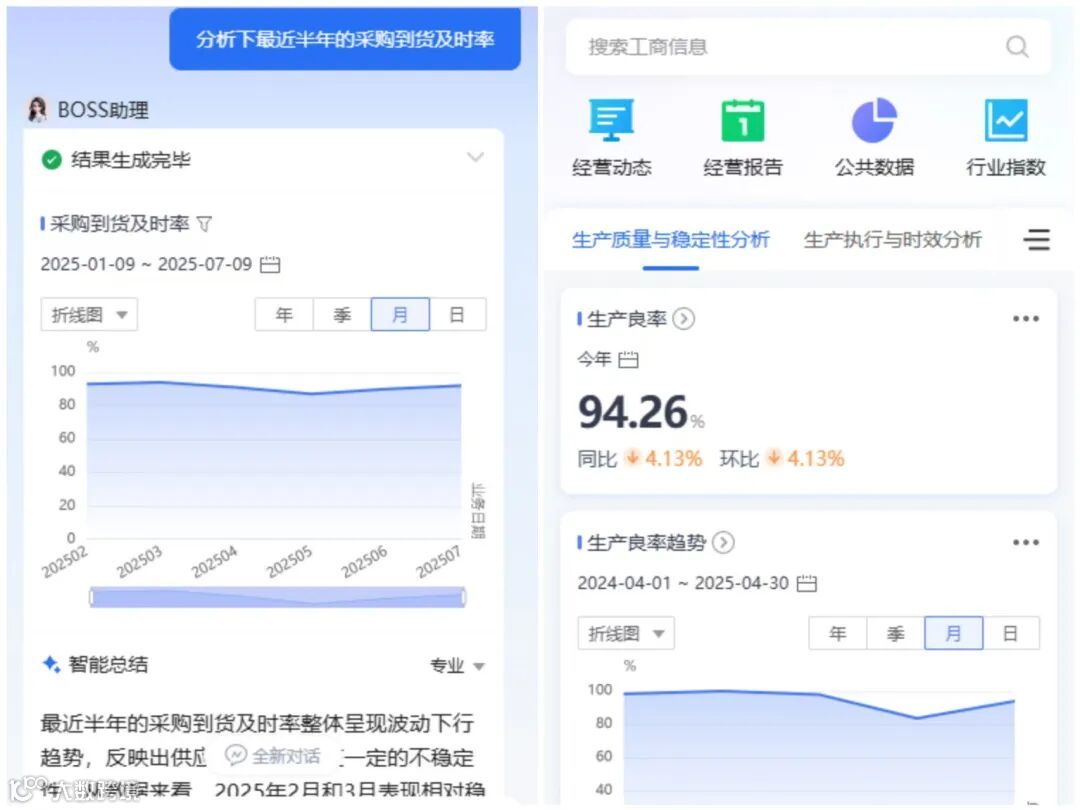Collapse the 结果生成完毕 result panel chevron
The image size is (1080, 810).
[x=475, y=157]
